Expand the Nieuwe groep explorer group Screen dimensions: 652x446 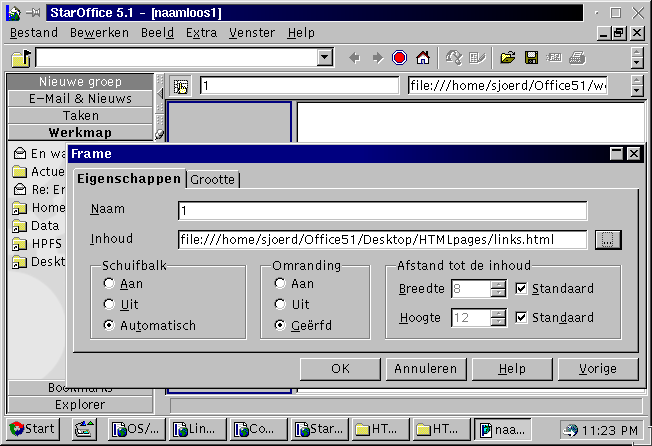click(x=80, y=82)
